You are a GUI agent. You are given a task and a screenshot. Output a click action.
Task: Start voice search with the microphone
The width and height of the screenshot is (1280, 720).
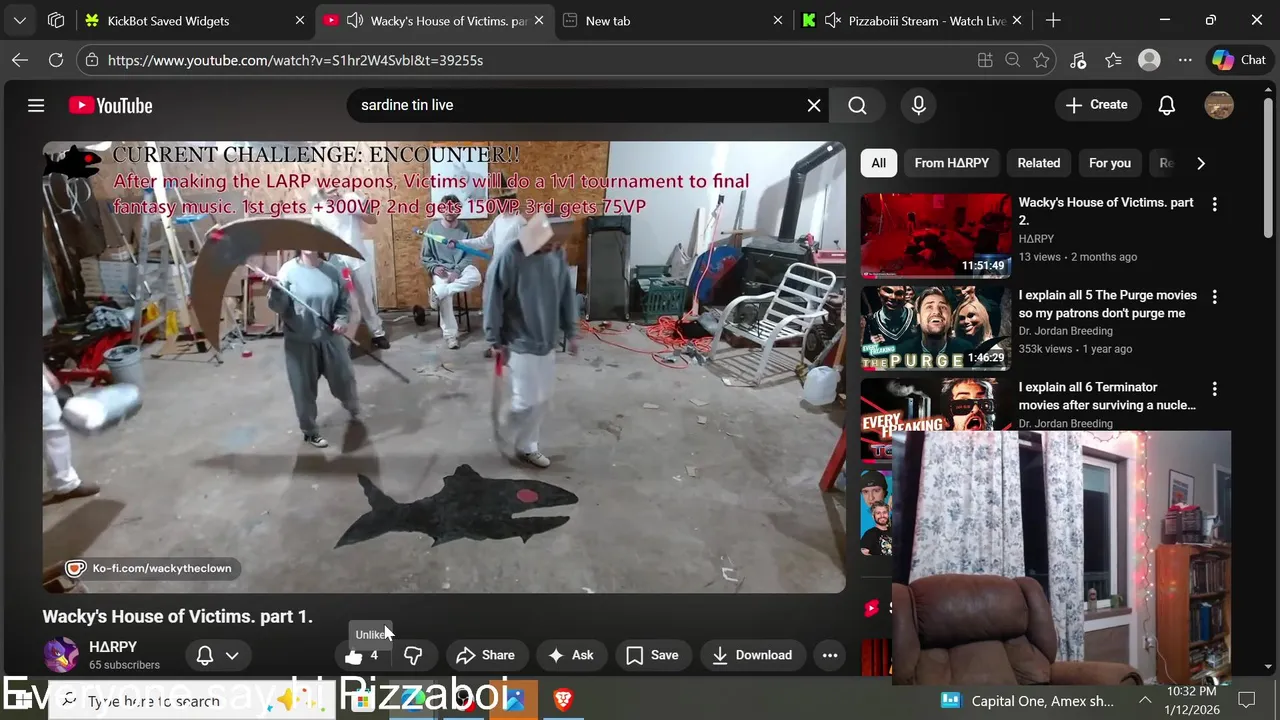pyautogui.click(x=918, y=105)
